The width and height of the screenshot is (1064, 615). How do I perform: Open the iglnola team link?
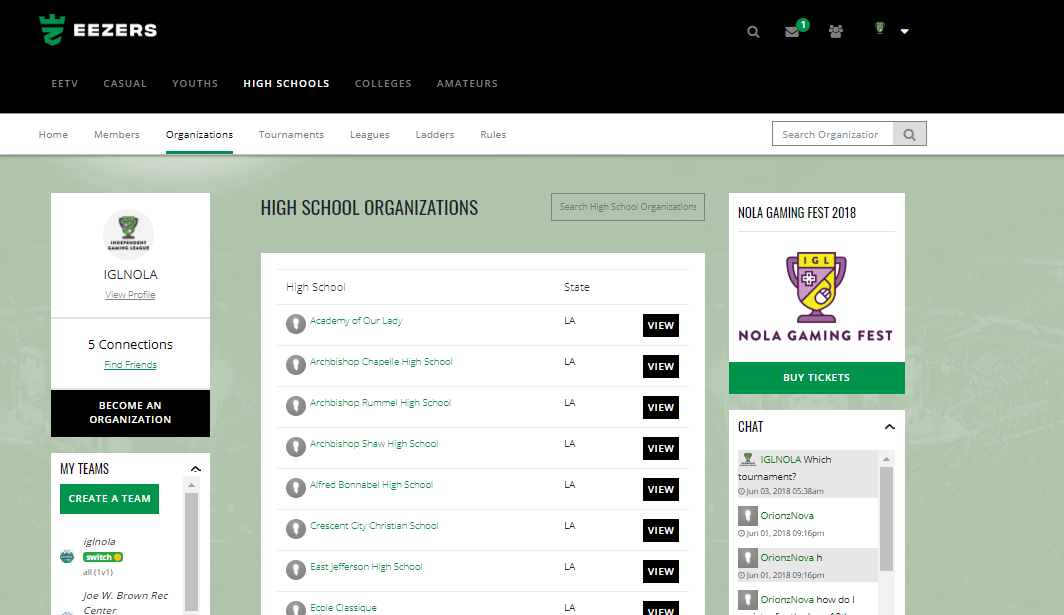[99, 542]
